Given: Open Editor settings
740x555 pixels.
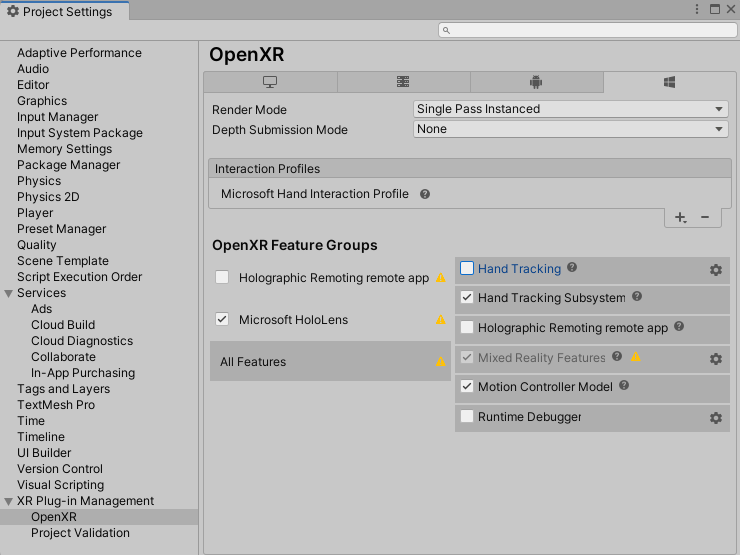Looking at the screenshot, I should 33,85.
